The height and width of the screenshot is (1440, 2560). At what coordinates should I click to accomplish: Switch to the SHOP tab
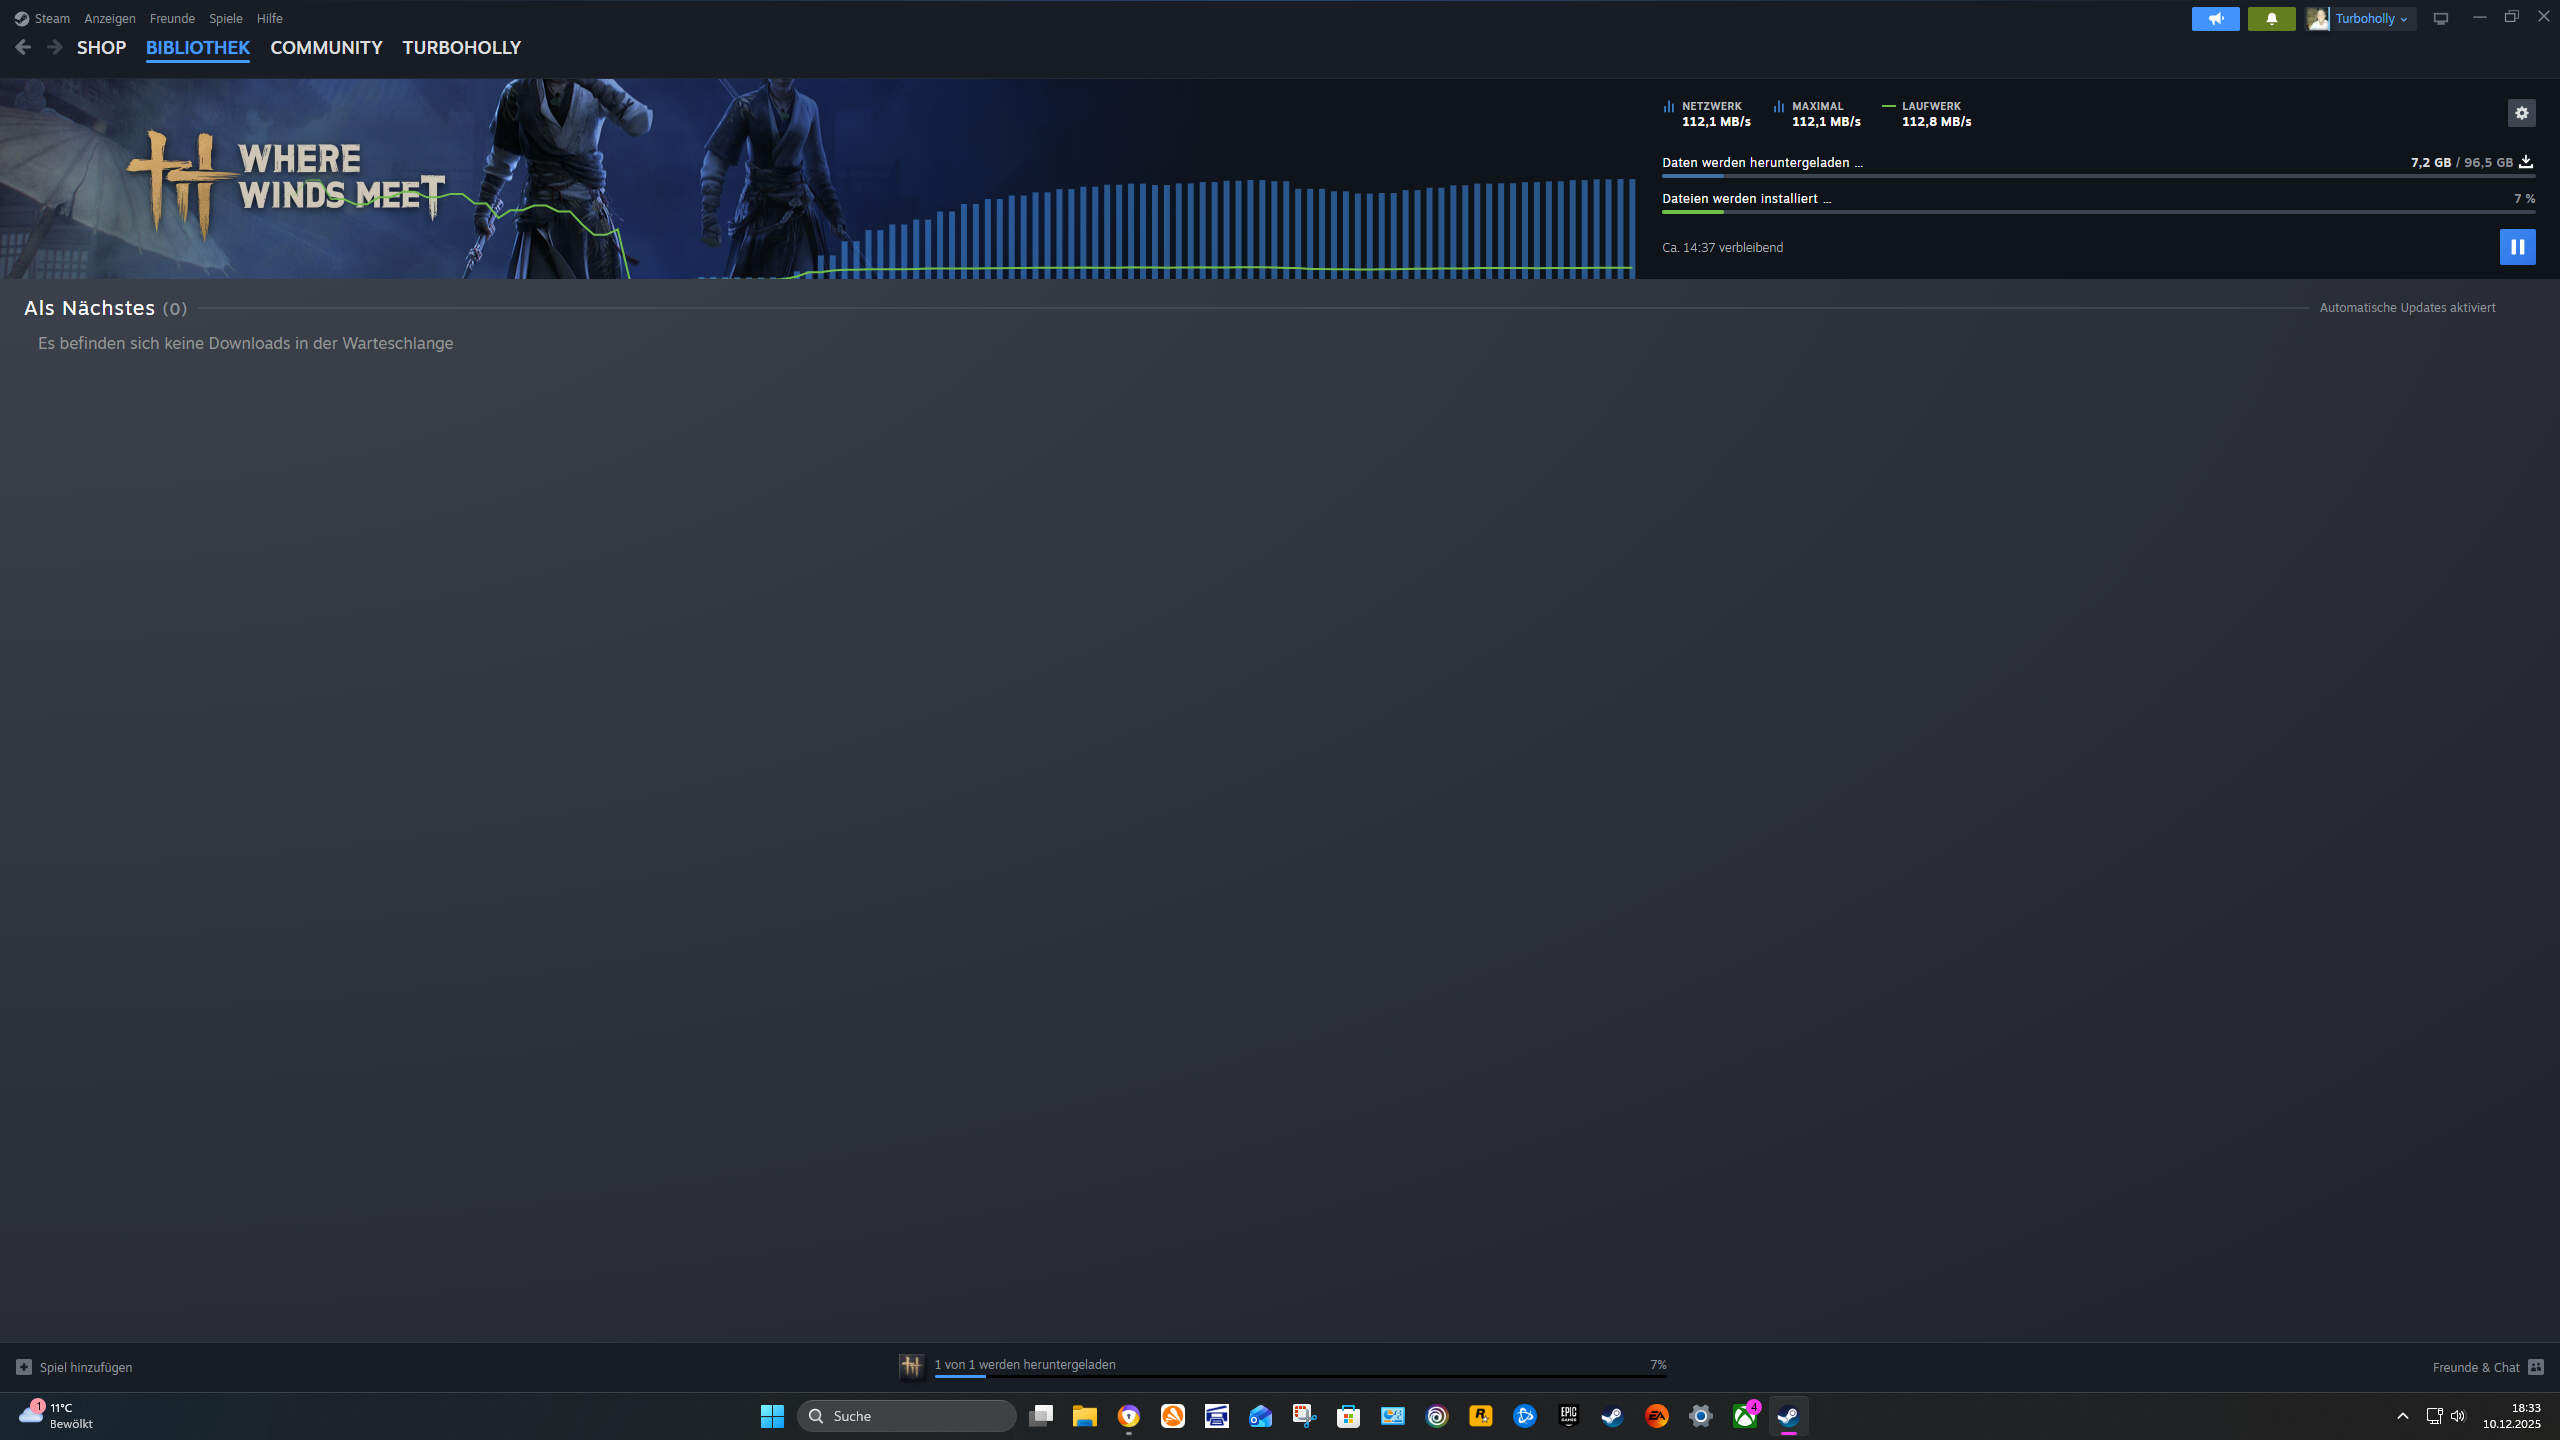(x=101, y=47)
